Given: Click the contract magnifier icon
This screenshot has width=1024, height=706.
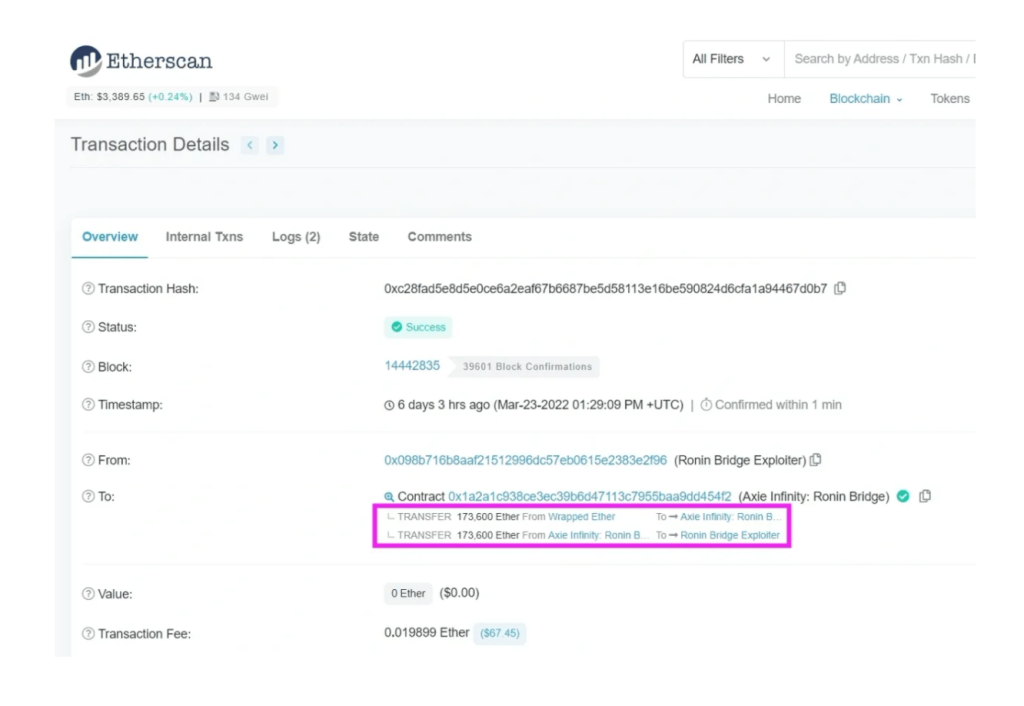Looking at the screenshot, I should click(x=389, y=497).
